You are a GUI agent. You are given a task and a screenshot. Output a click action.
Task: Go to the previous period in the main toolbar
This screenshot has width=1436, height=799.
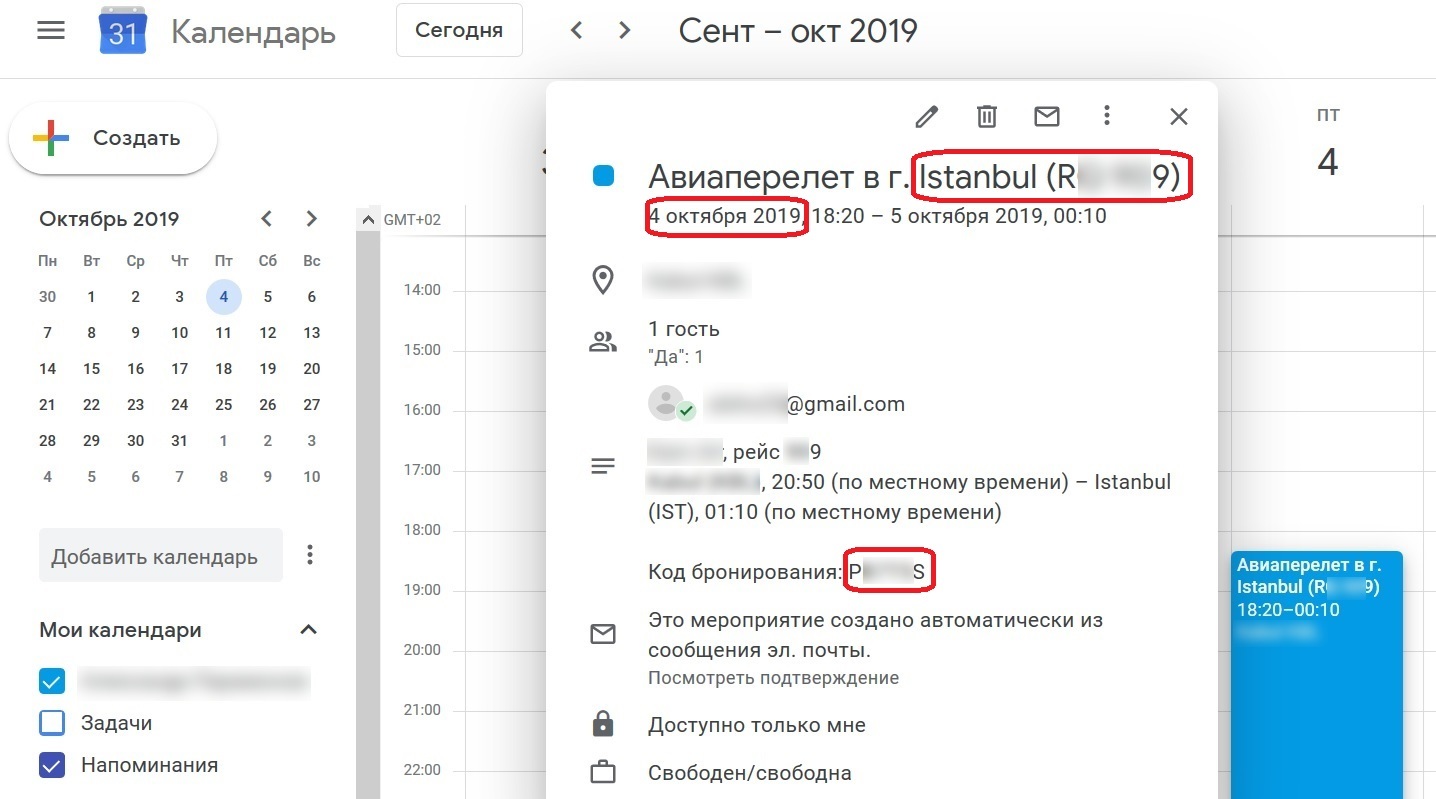[576, 30]
